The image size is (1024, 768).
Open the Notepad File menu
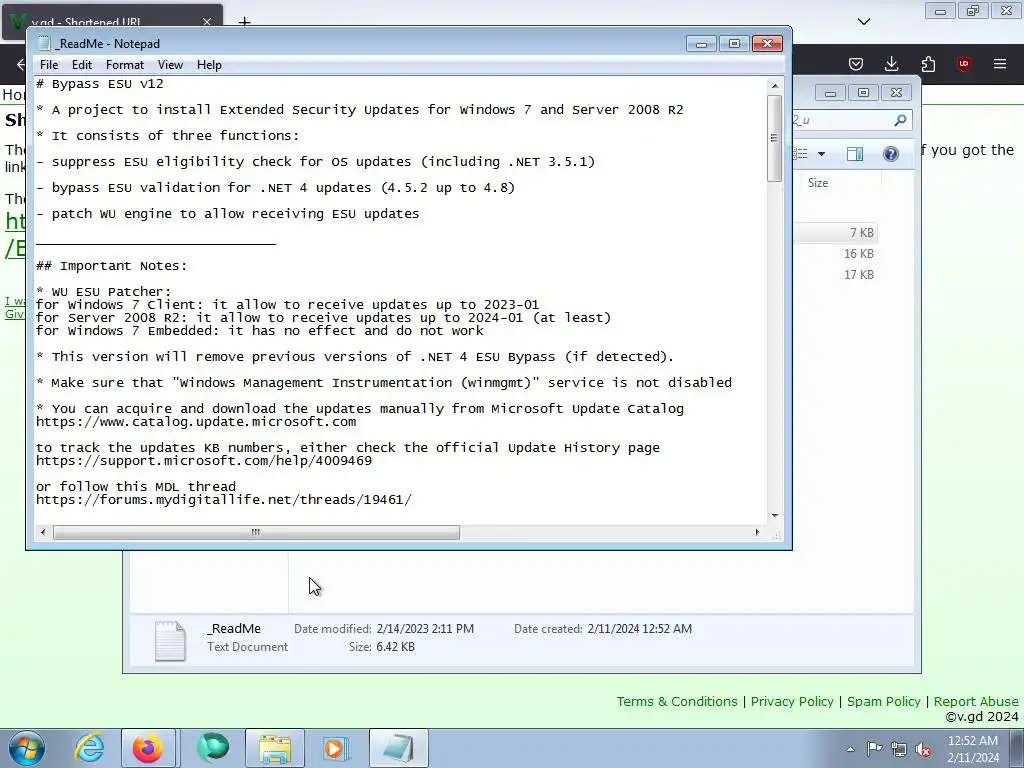(49, 65)
